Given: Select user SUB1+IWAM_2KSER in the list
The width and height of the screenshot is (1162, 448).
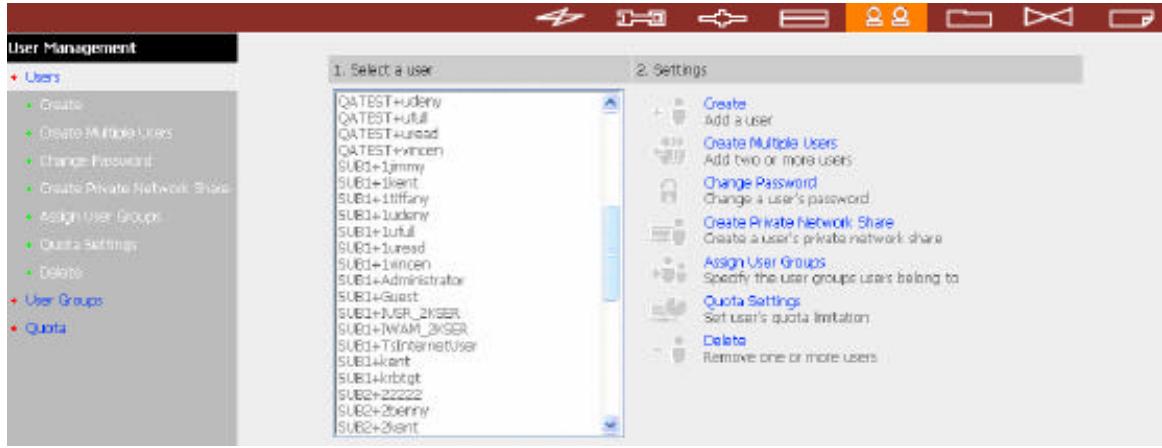Looking at the screenshot, I should pyautogui.click(x=402, y=330).
